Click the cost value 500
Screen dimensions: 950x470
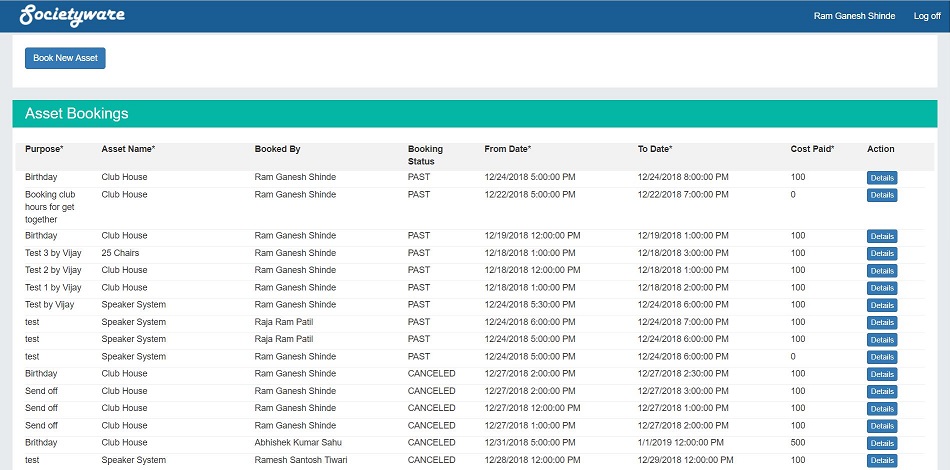[x=798, y=442]
